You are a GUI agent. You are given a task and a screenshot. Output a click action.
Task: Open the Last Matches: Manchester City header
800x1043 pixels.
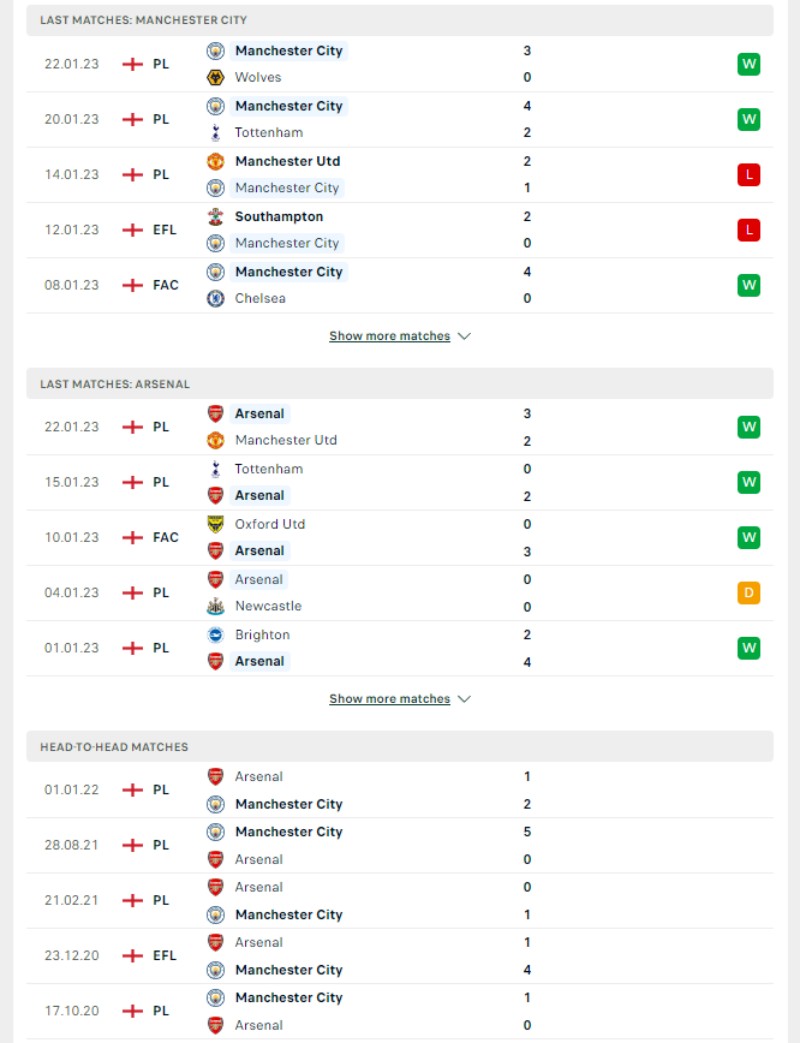(x=400, y=21)
